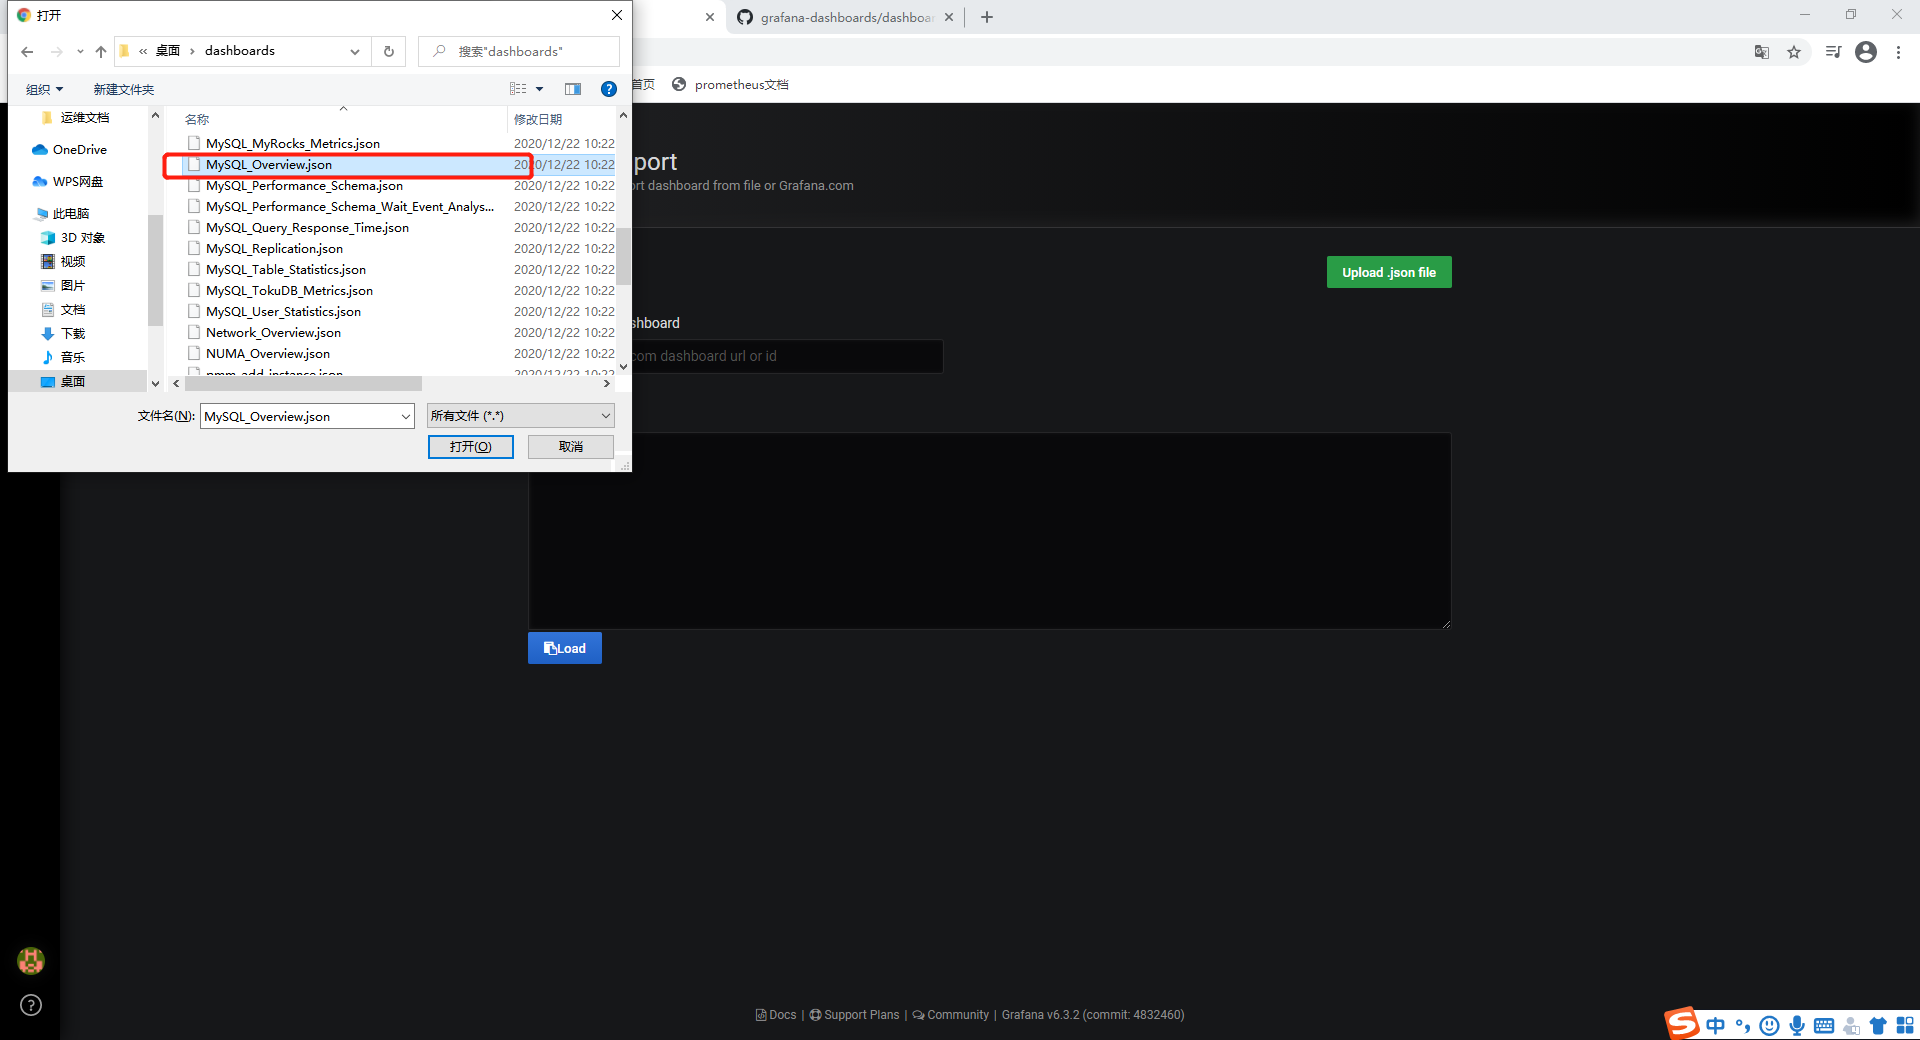Open the Sogou soft keyboard icon
Screen dimensions: 1920x1040
tap(1824, 1025)
